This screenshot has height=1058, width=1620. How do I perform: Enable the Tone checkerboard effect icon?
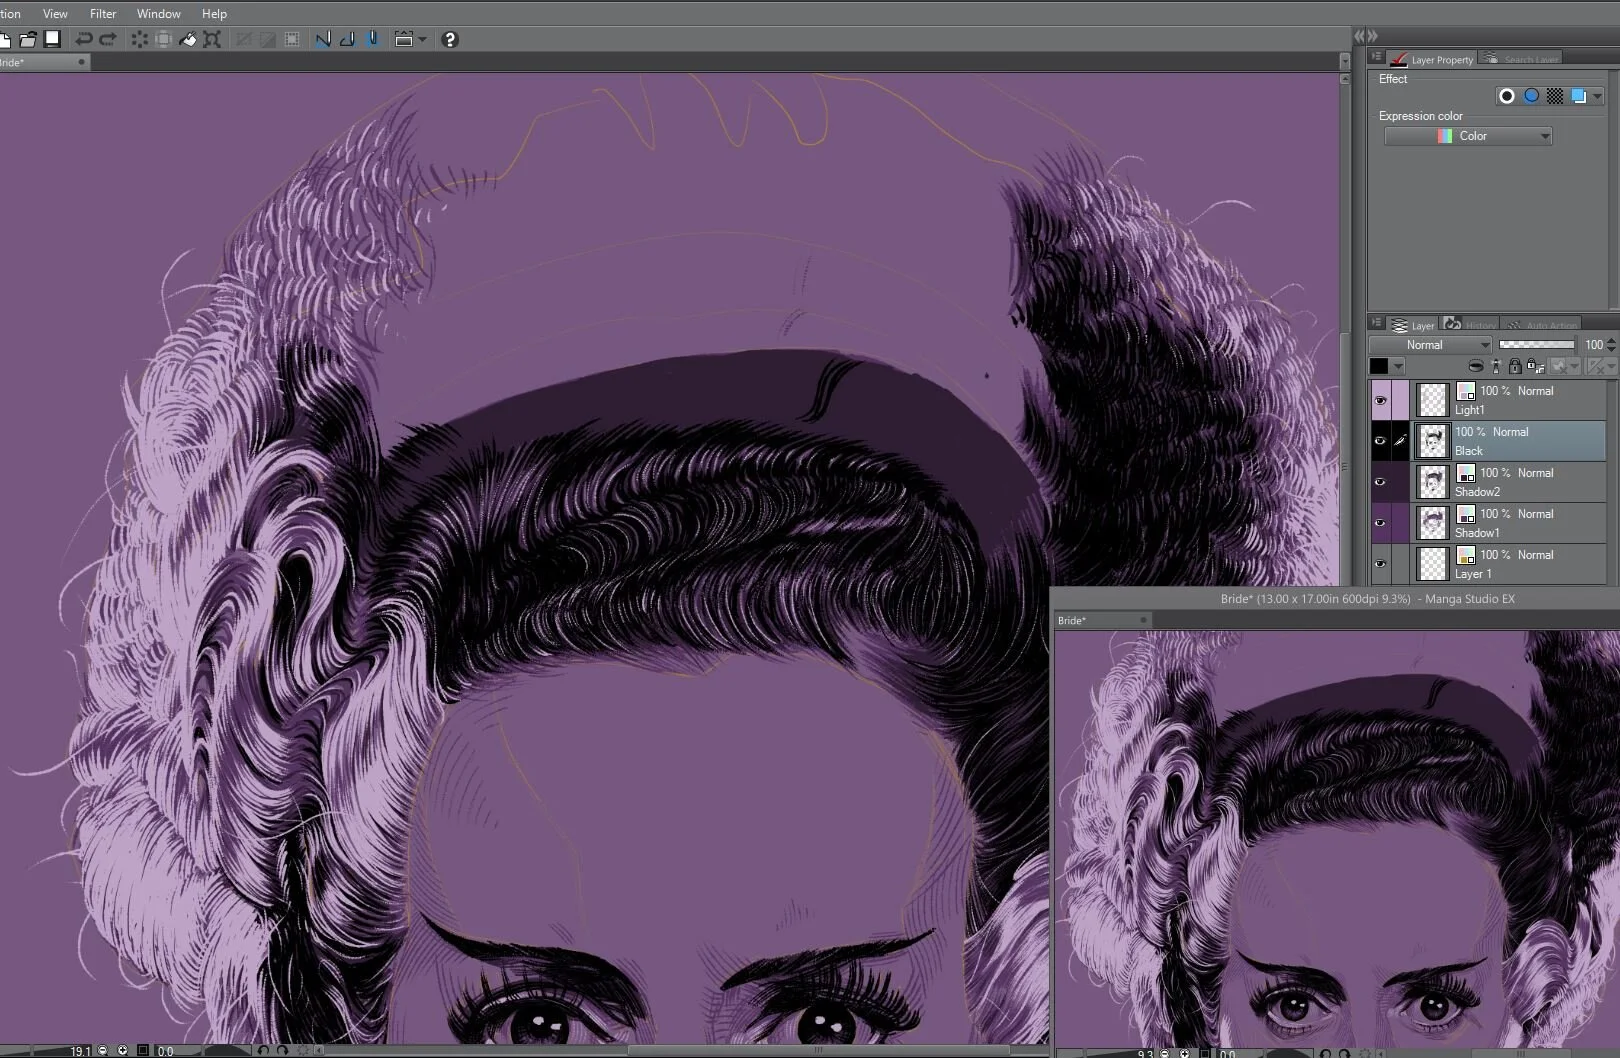pyautogui.click(x=1555, y=96)
